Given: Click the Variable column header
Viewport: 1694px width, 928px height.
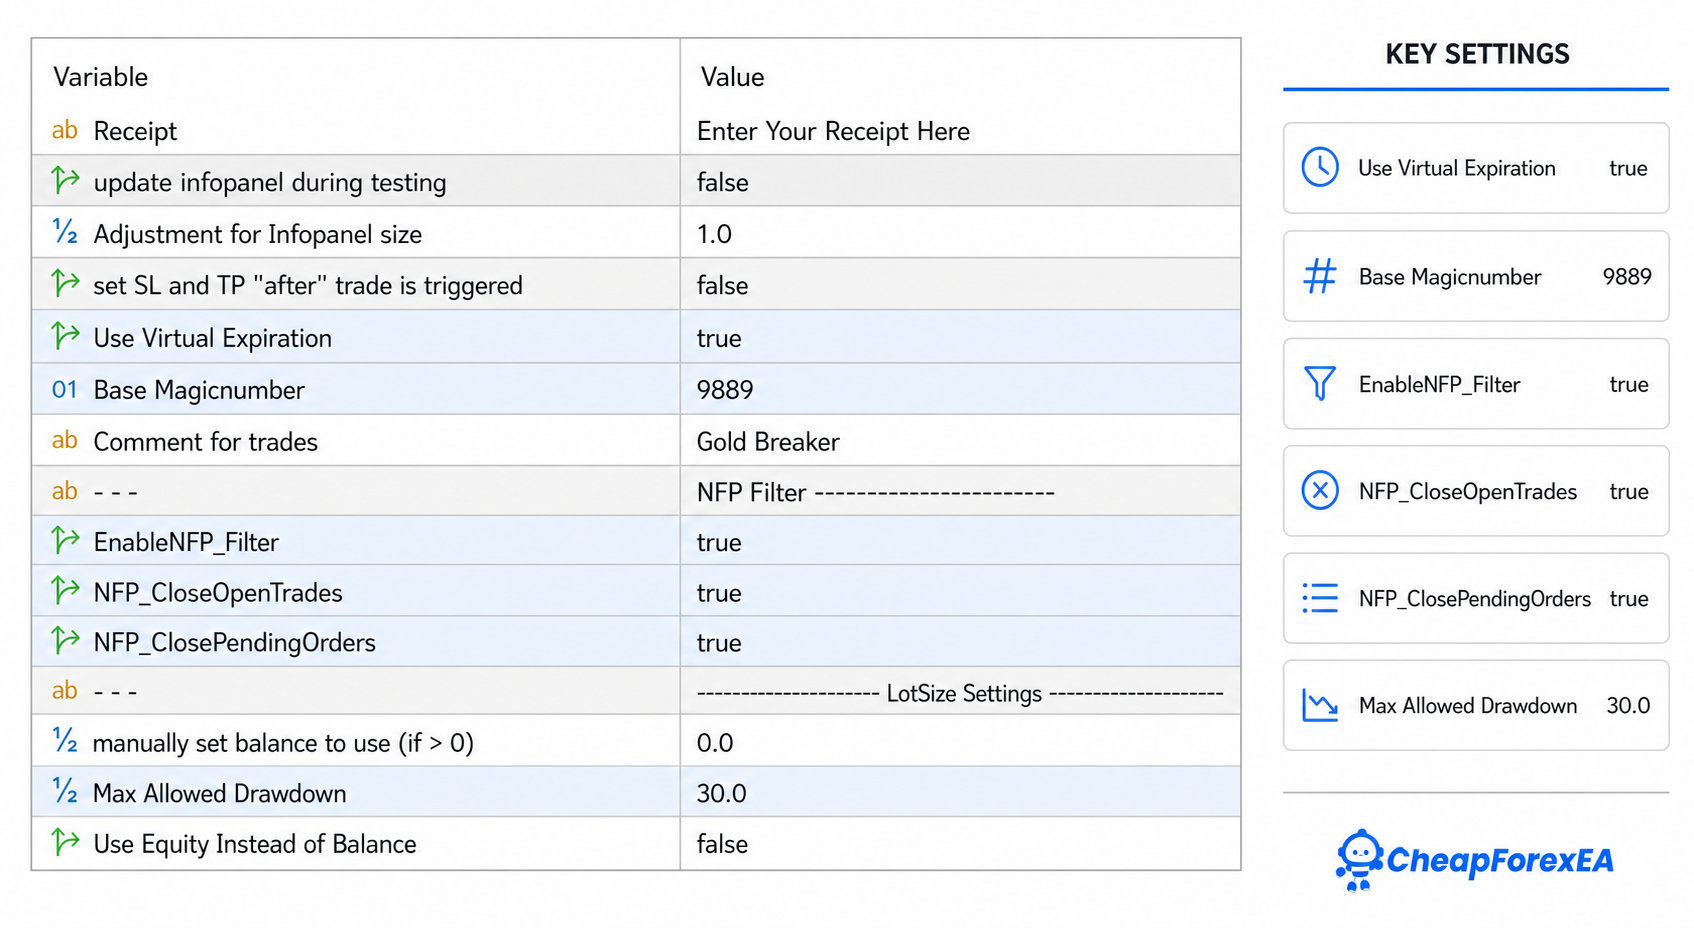Looking at the screenshot, I should pos(100,77).
